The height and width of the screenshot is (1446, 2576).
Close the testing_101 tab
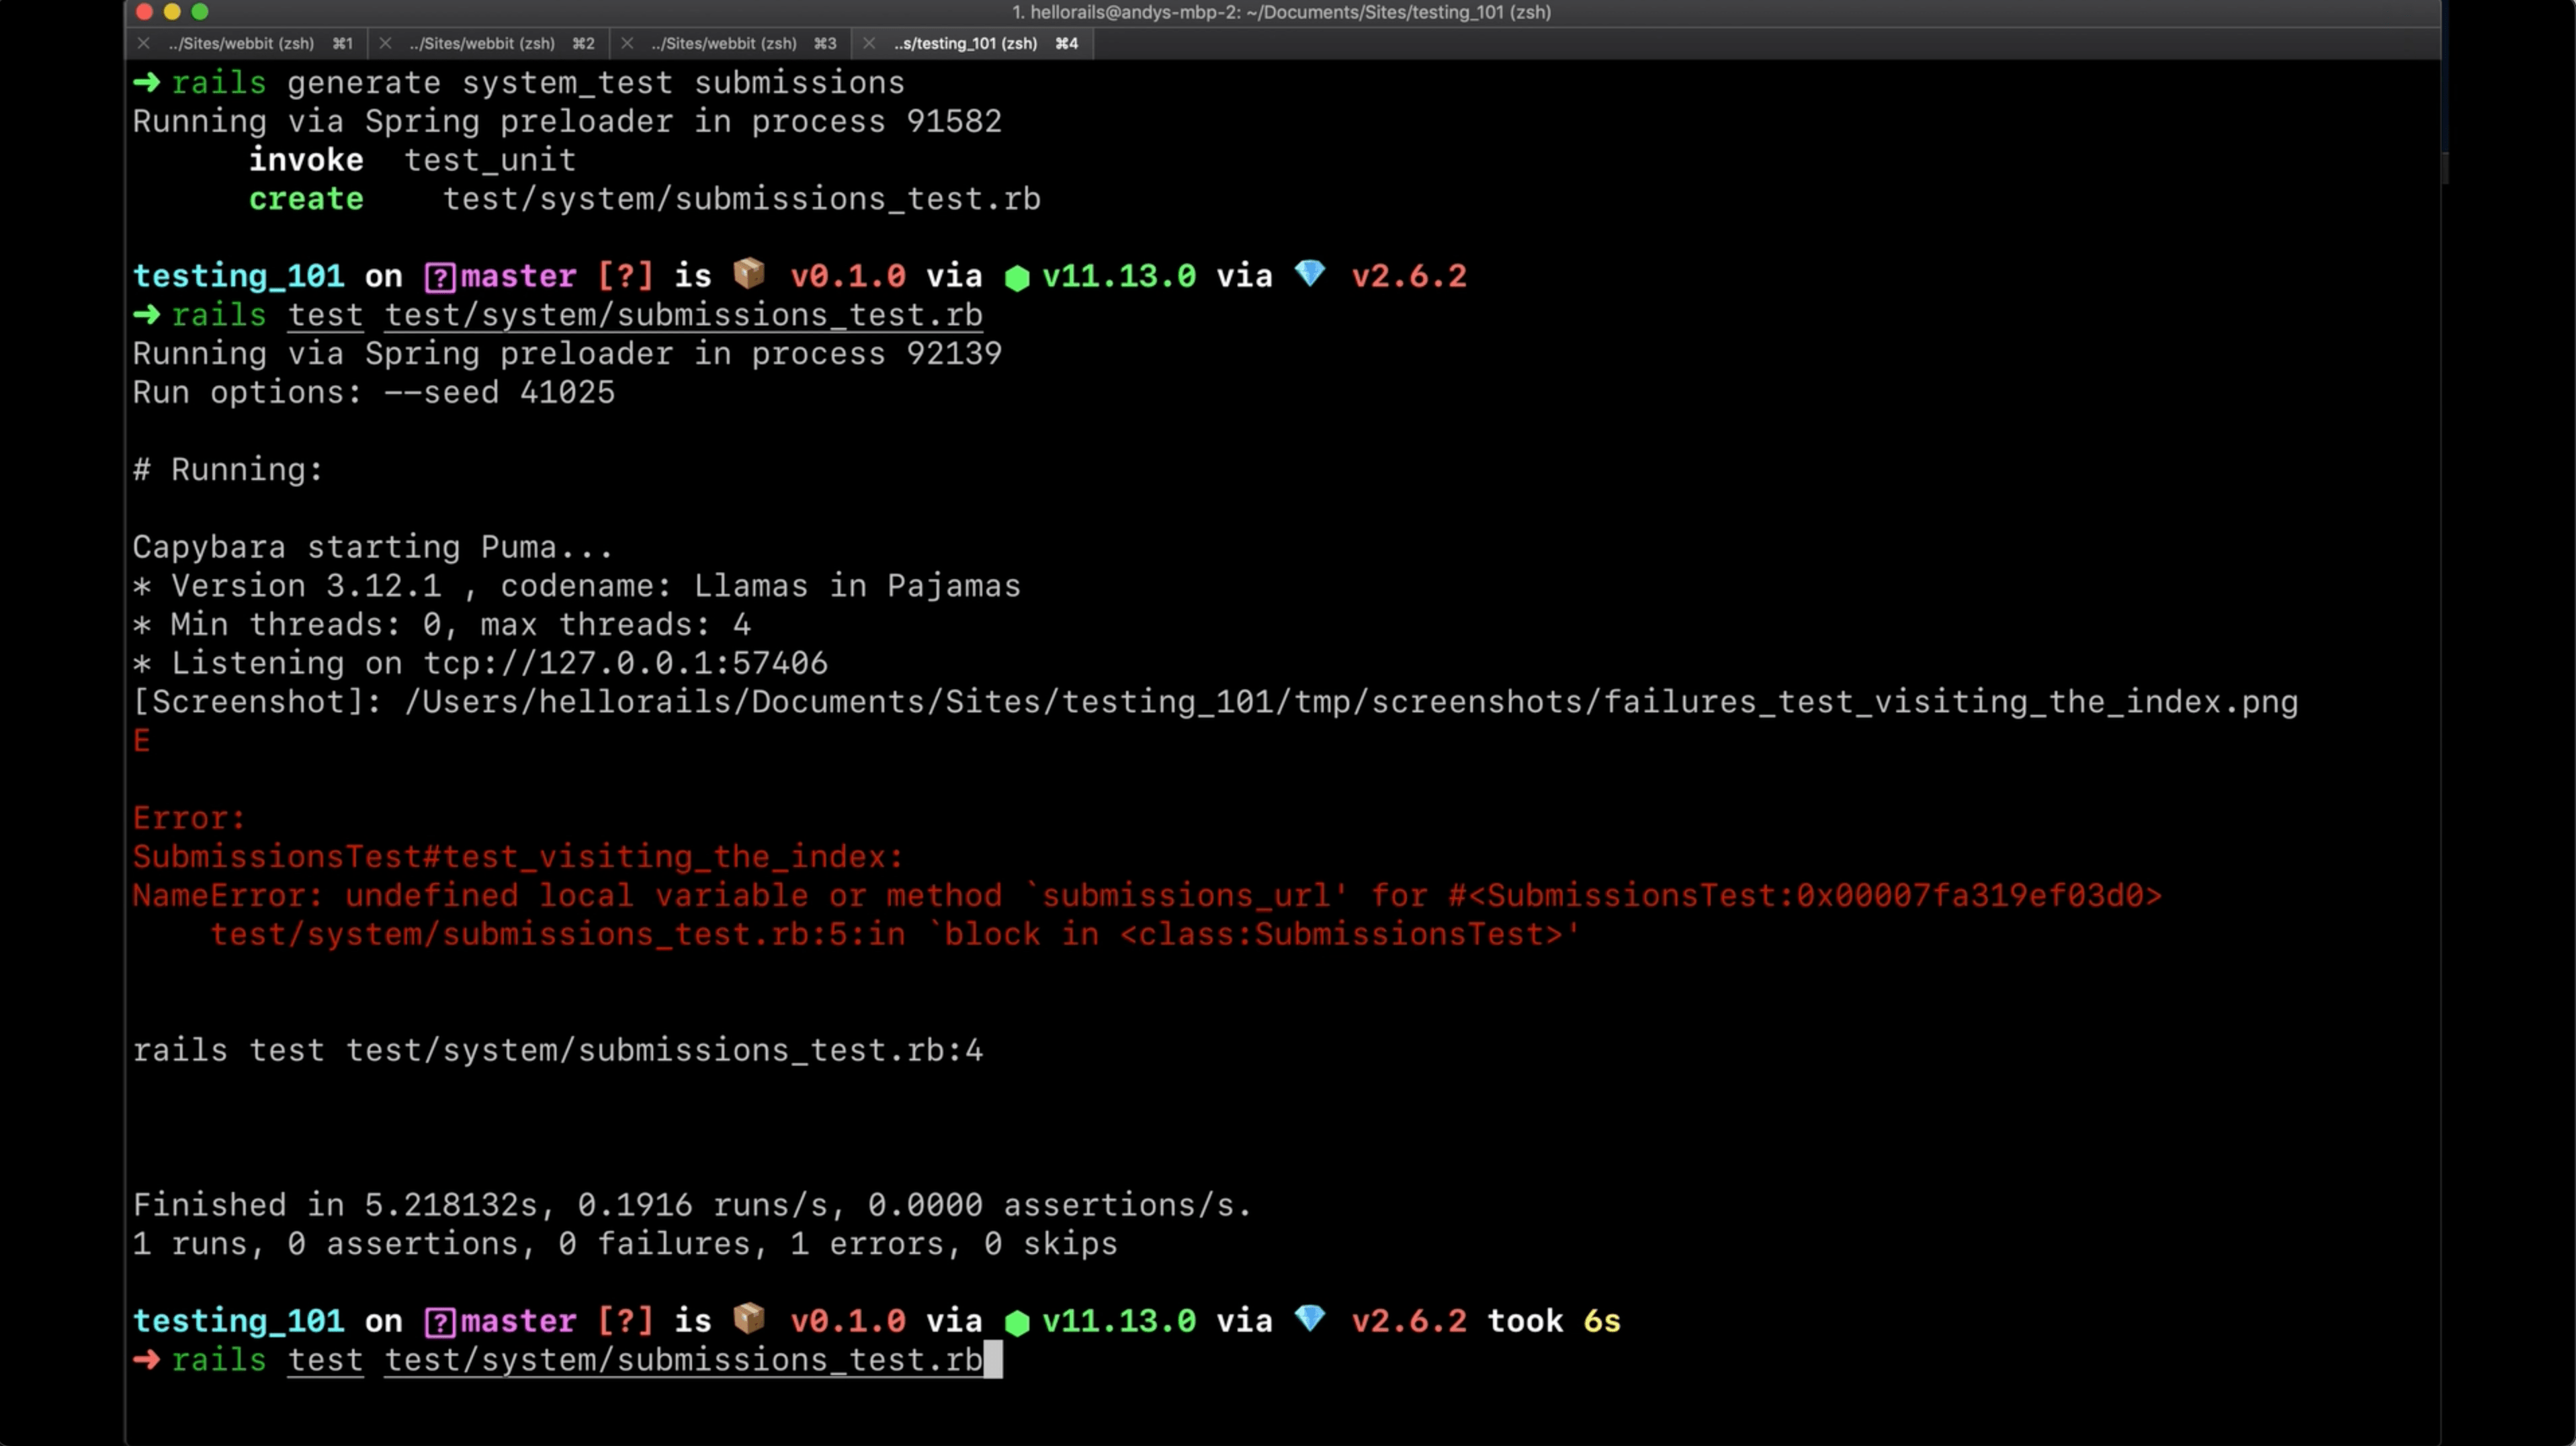[x=869, y=43]
